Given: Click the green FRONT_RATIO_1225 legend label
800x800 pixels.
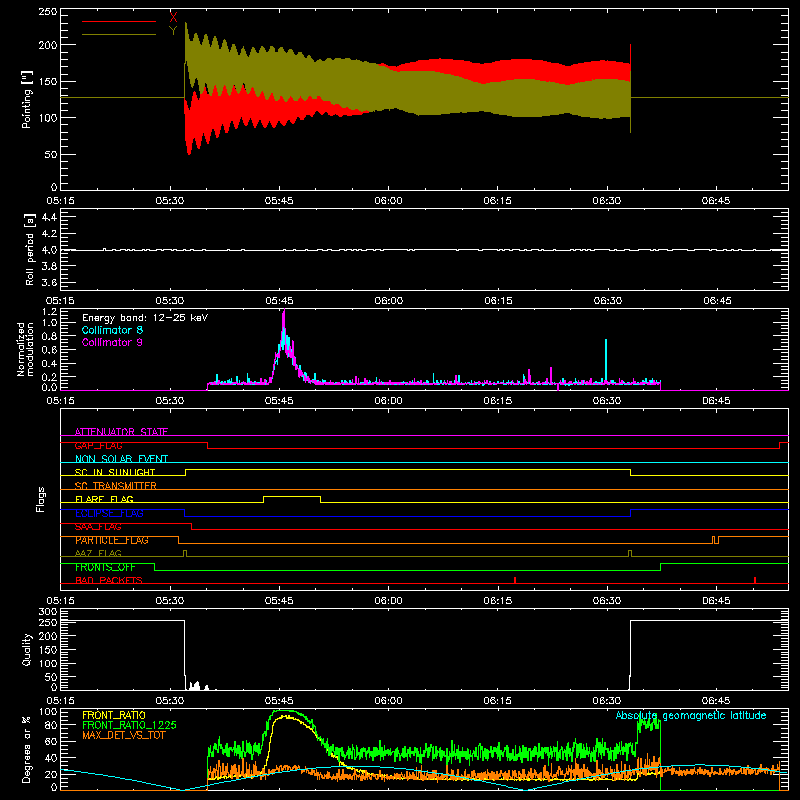Looking at the screenshot, I should (x=130, y=725).
